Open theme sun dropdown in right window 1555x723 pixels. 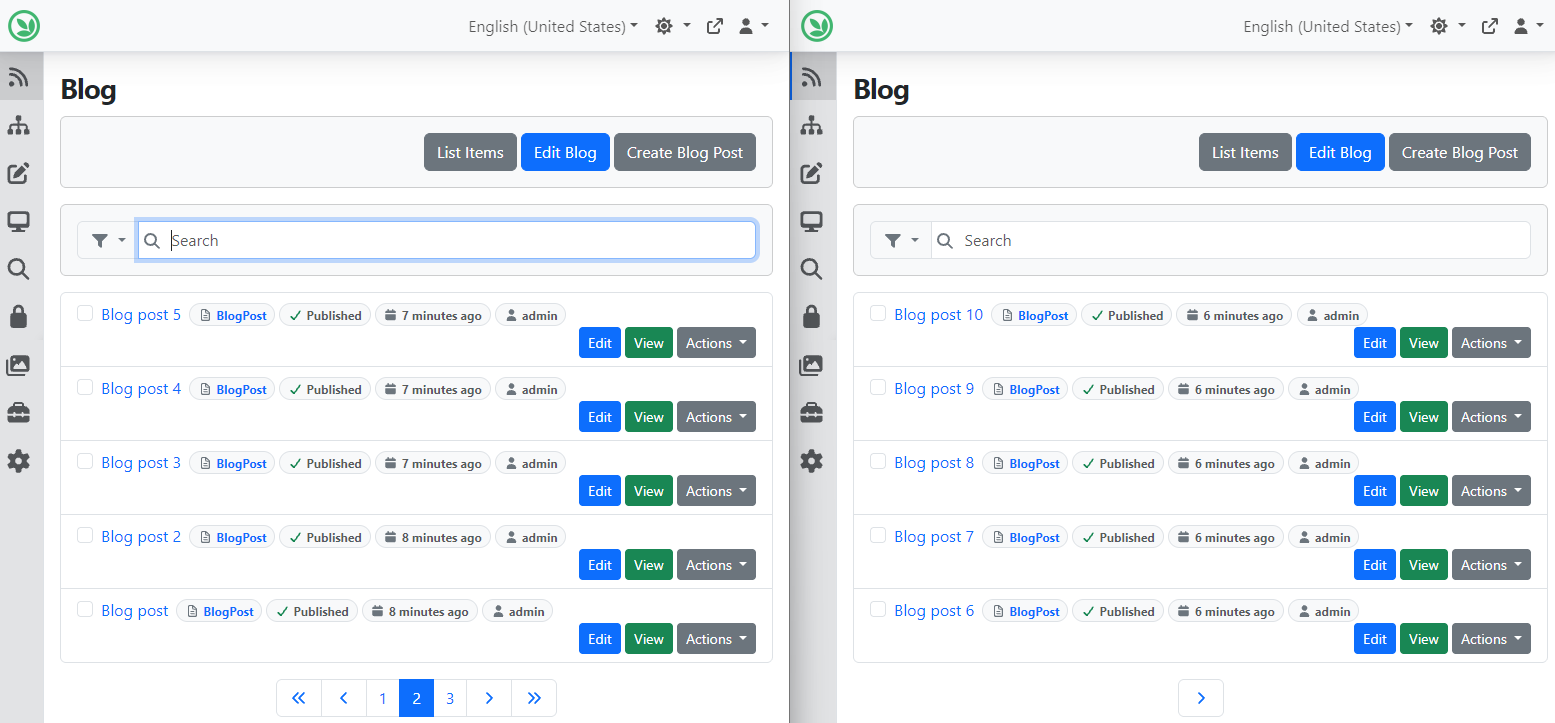[x=1447, y=26]
